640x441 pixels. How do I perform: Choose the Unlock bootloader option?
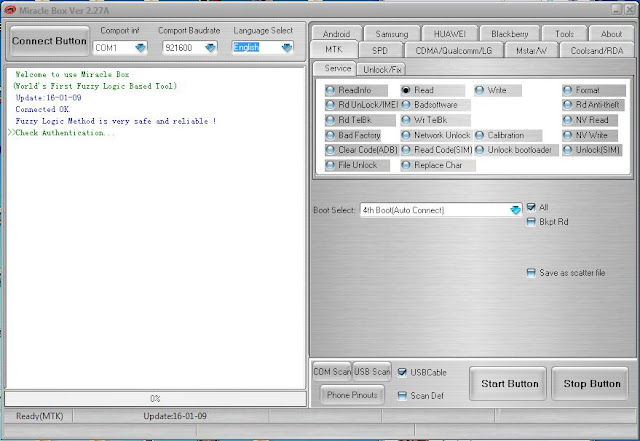[x=516, y=150]
